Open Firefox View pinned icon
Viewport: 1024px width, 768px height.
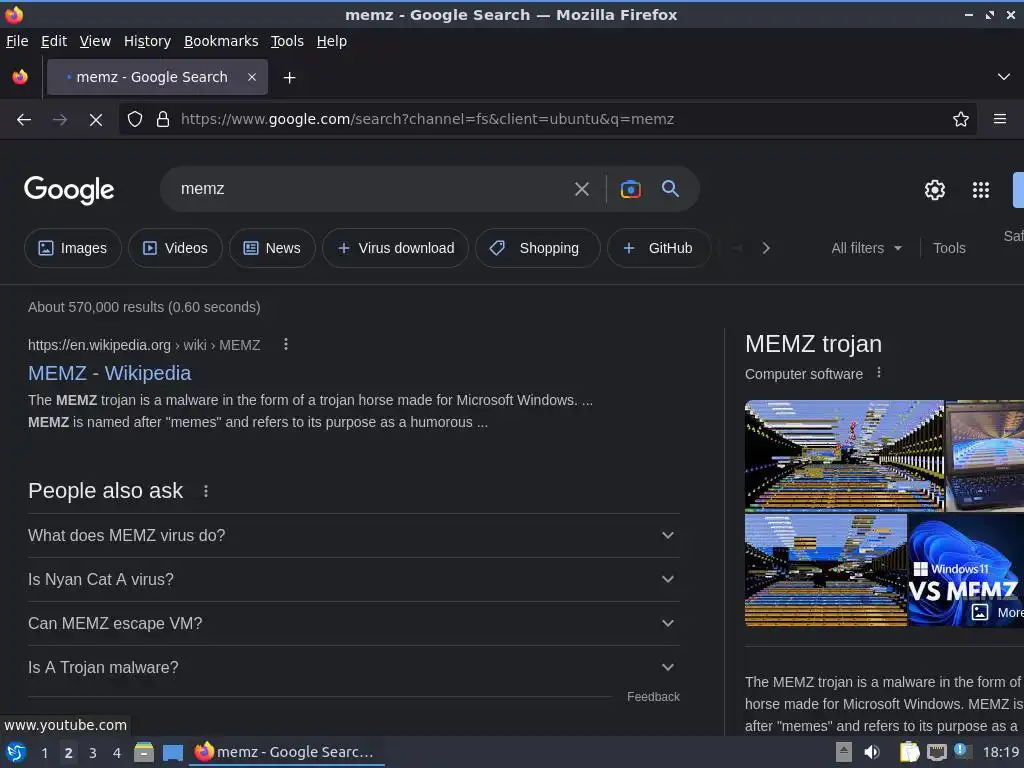coord(20,77)
